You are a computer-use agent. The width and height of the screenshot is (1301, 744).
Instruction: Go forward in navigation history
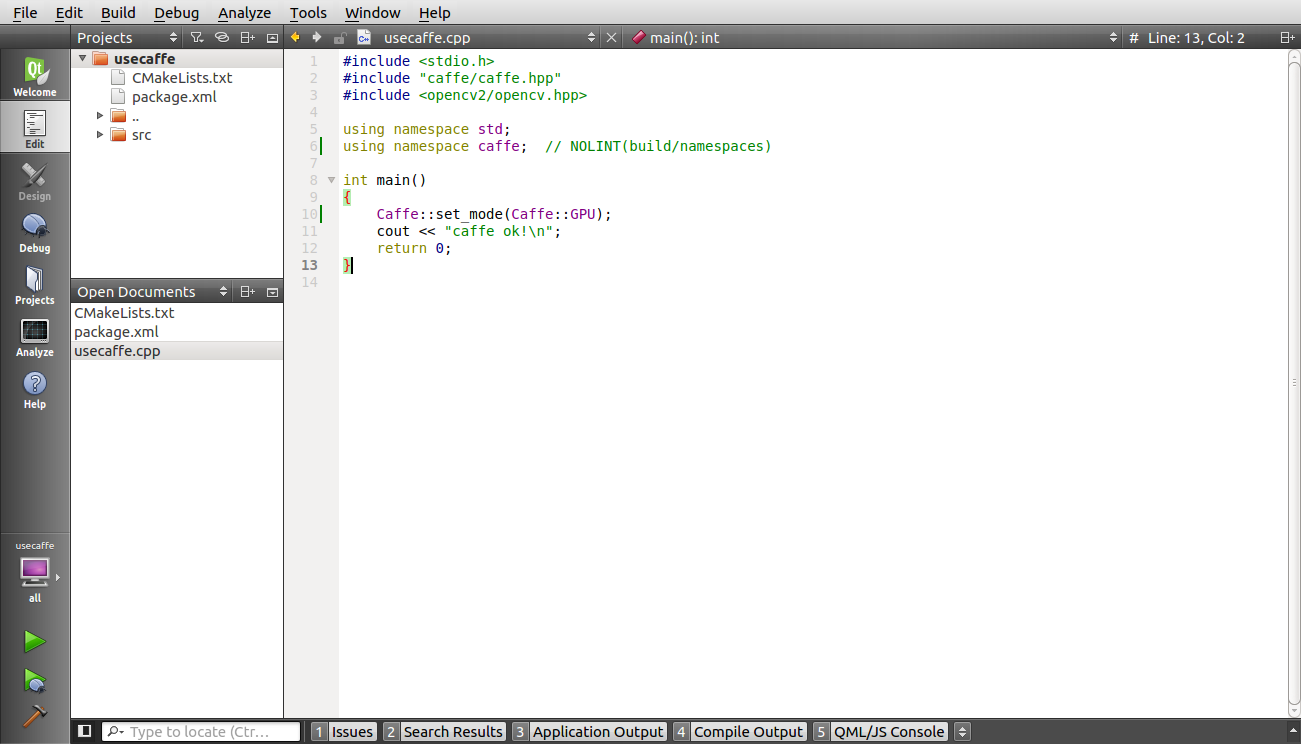(317, 37)
